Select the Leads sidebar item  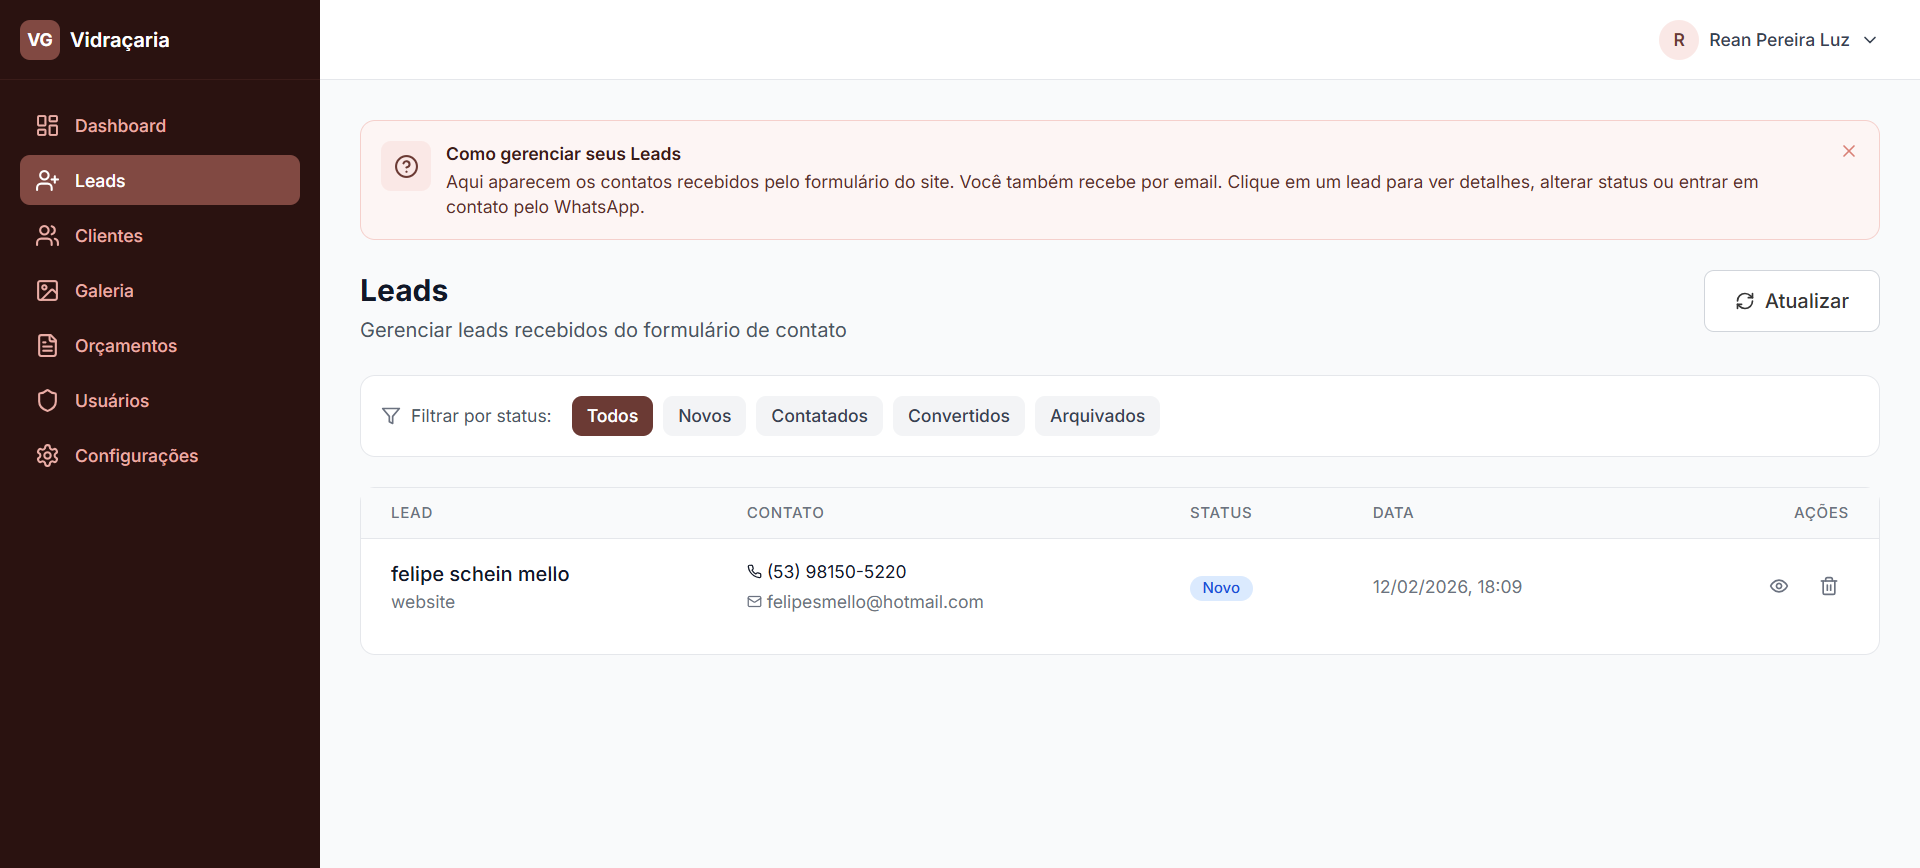point(160,181)
